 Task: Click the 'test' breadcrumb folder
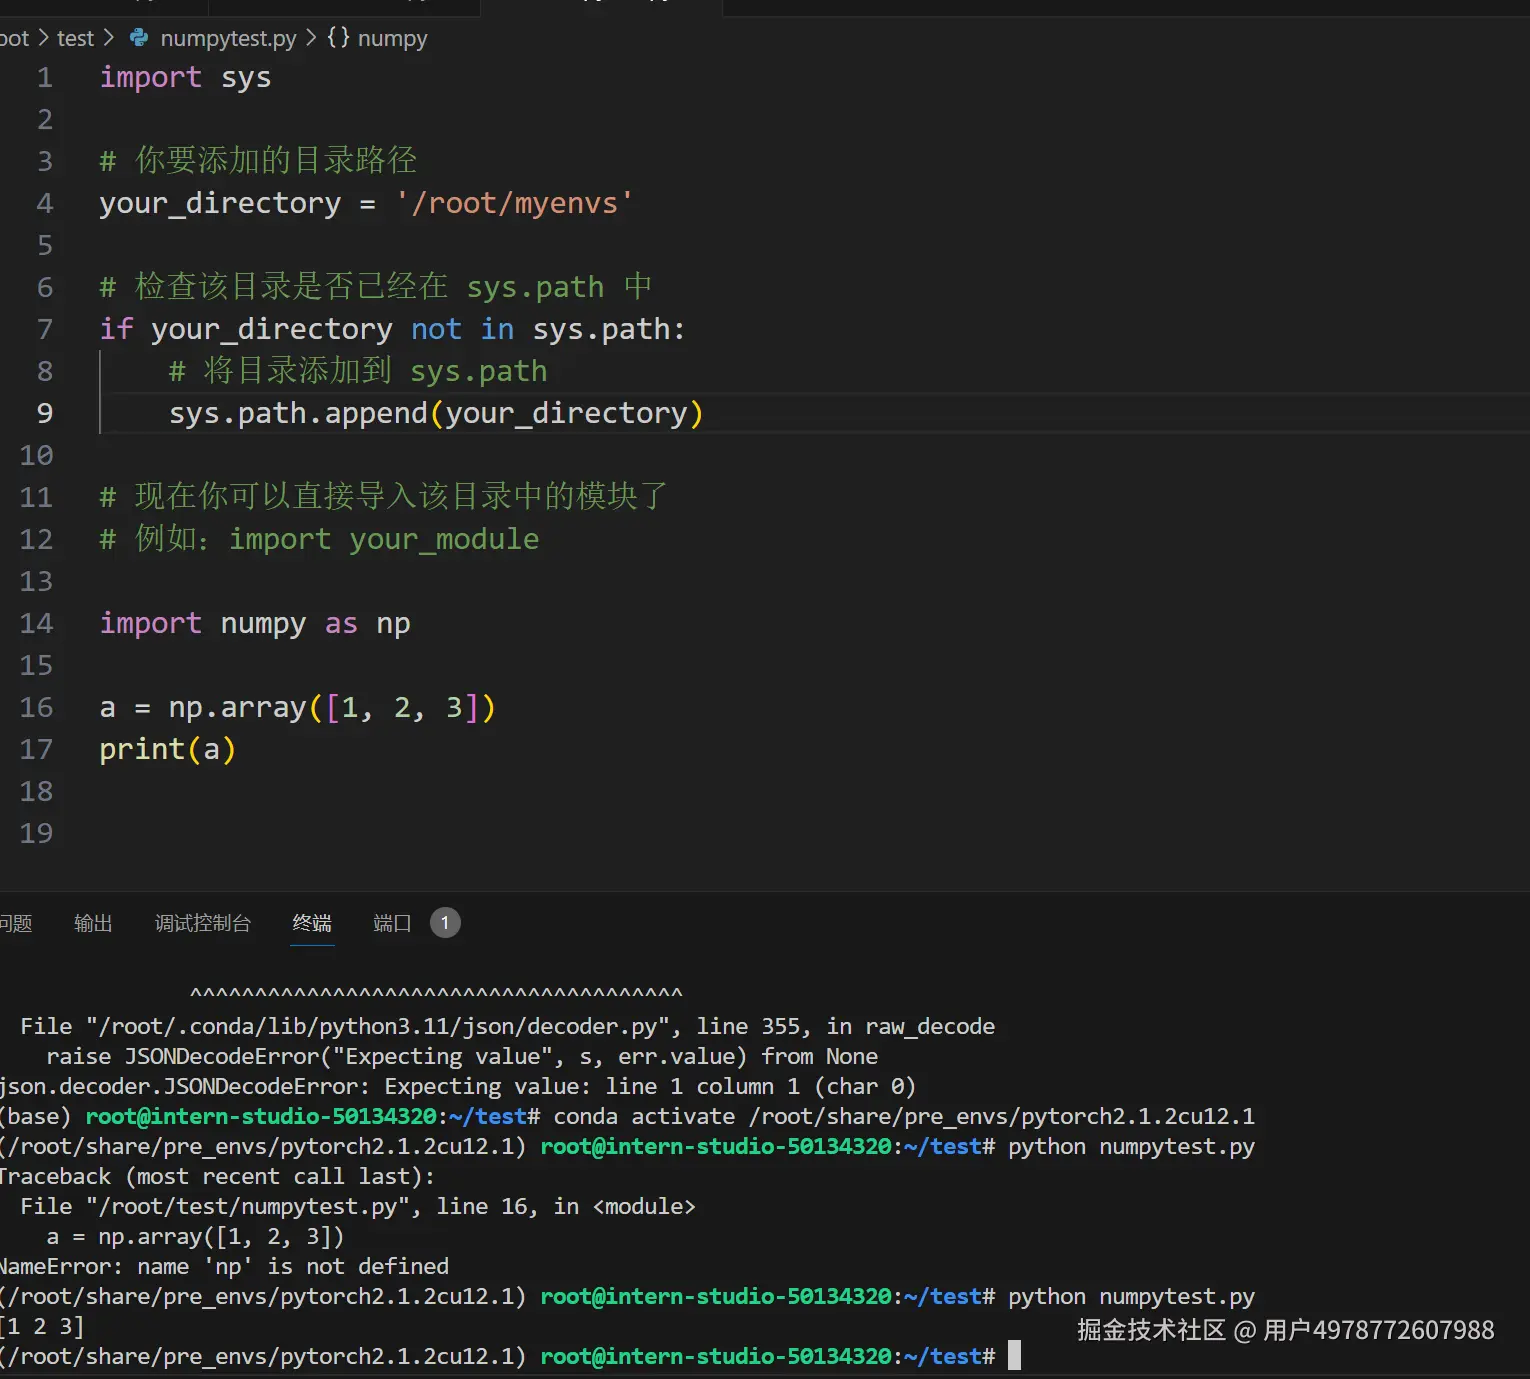click(x=75, y=38)
